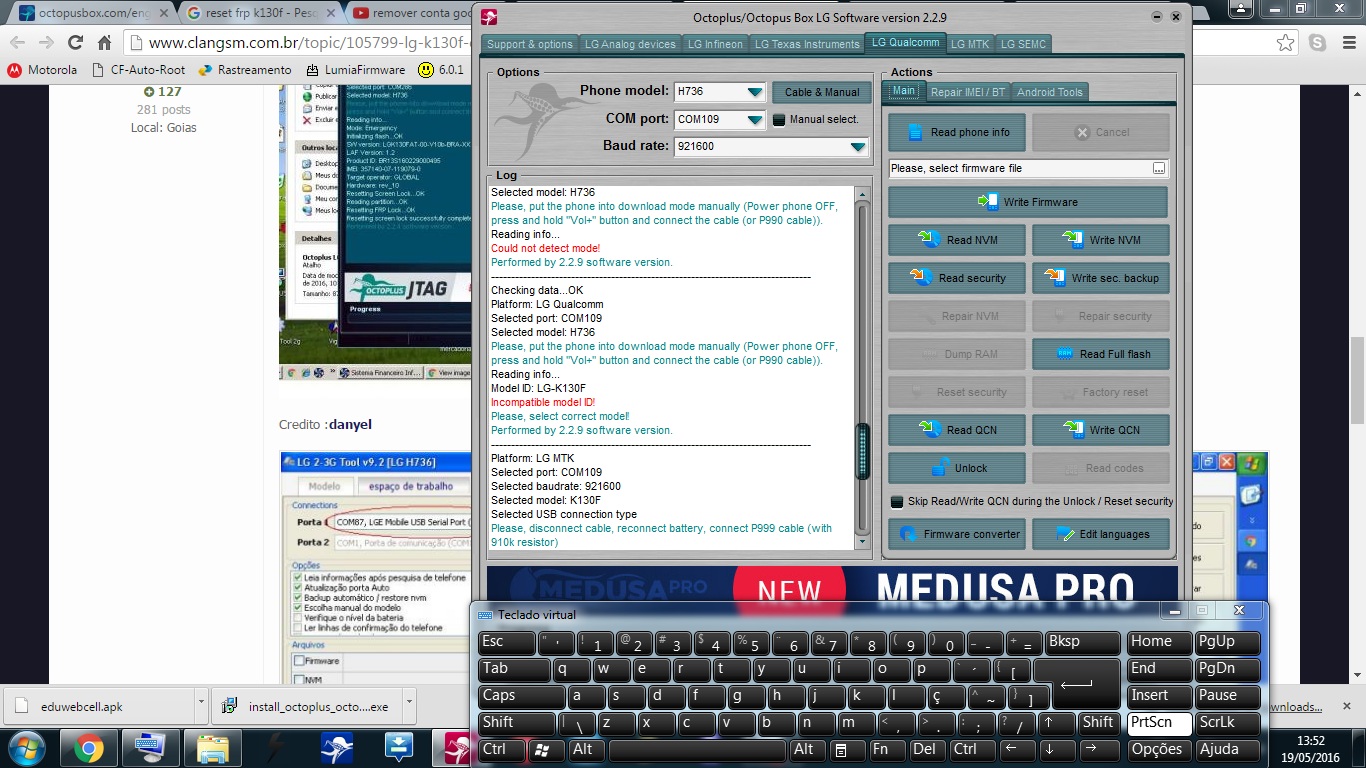The height and width of the screenshot is (768, 1366).
Task: Click browser back arrow
Action: coord(18,43)
